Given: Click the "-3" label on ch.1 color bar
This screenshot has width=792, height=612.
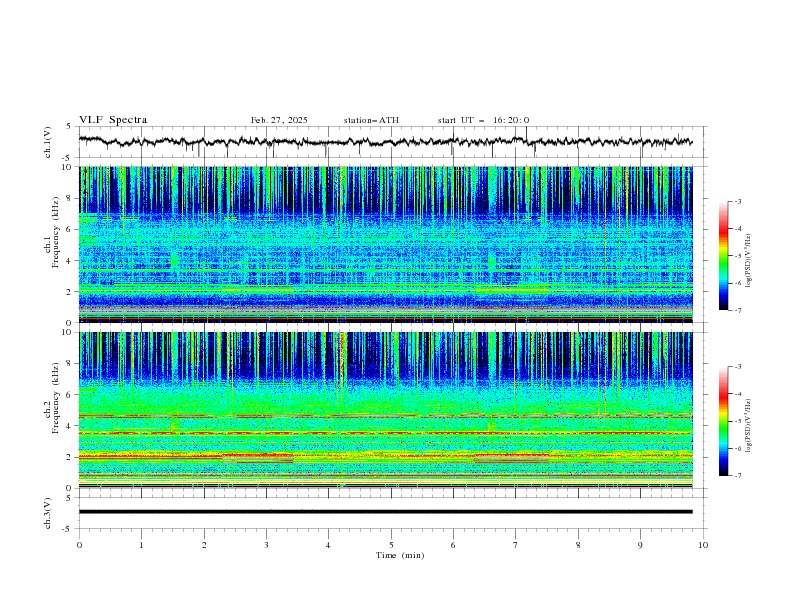Looking at the screenshot, I should click(738, 201).
